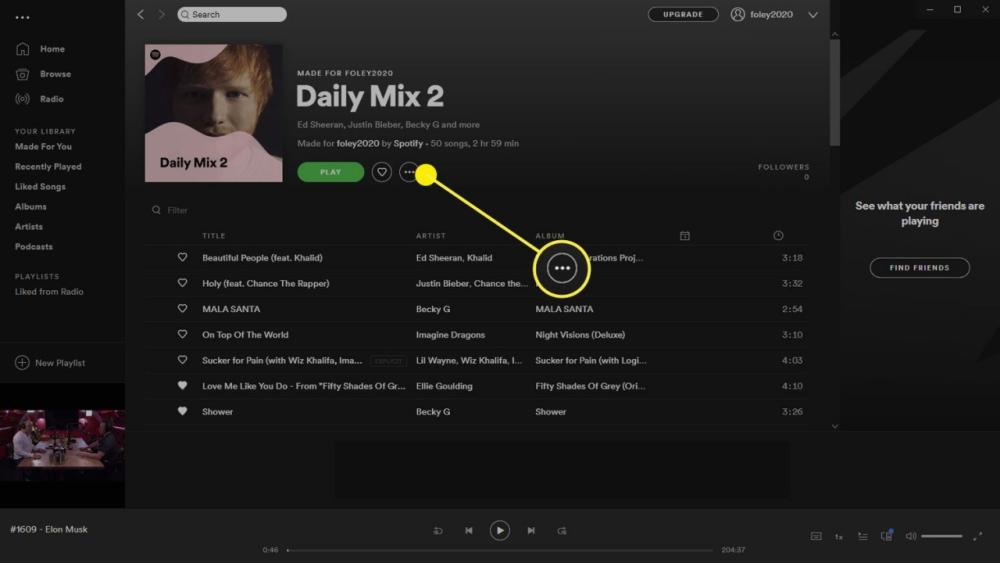Open the more options button beside the playlist heart
This screenshot has height=563, width=1000.
tap(408, 172)
